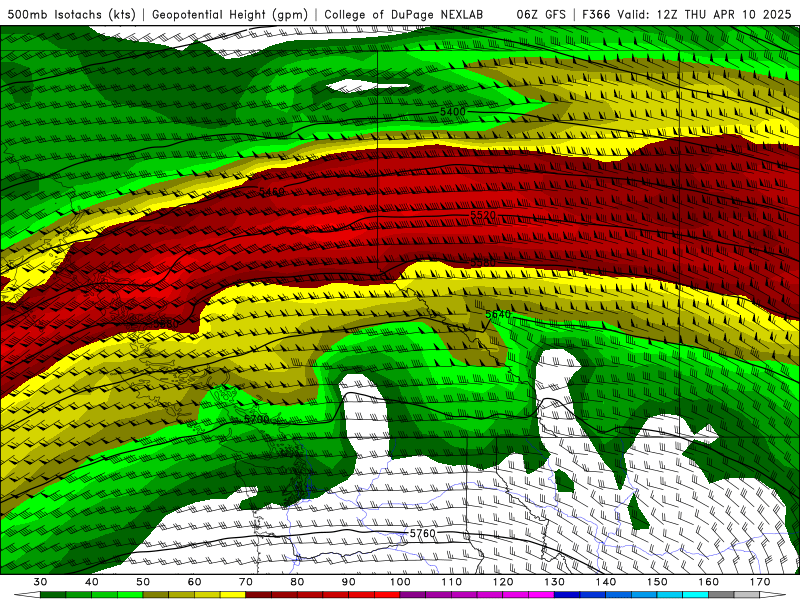The height and width of the screenshot is (600, 800).
Task: Click the 'Valid: 12Z THU APR 10 2025' text
Action: click(x=704, y=15)
